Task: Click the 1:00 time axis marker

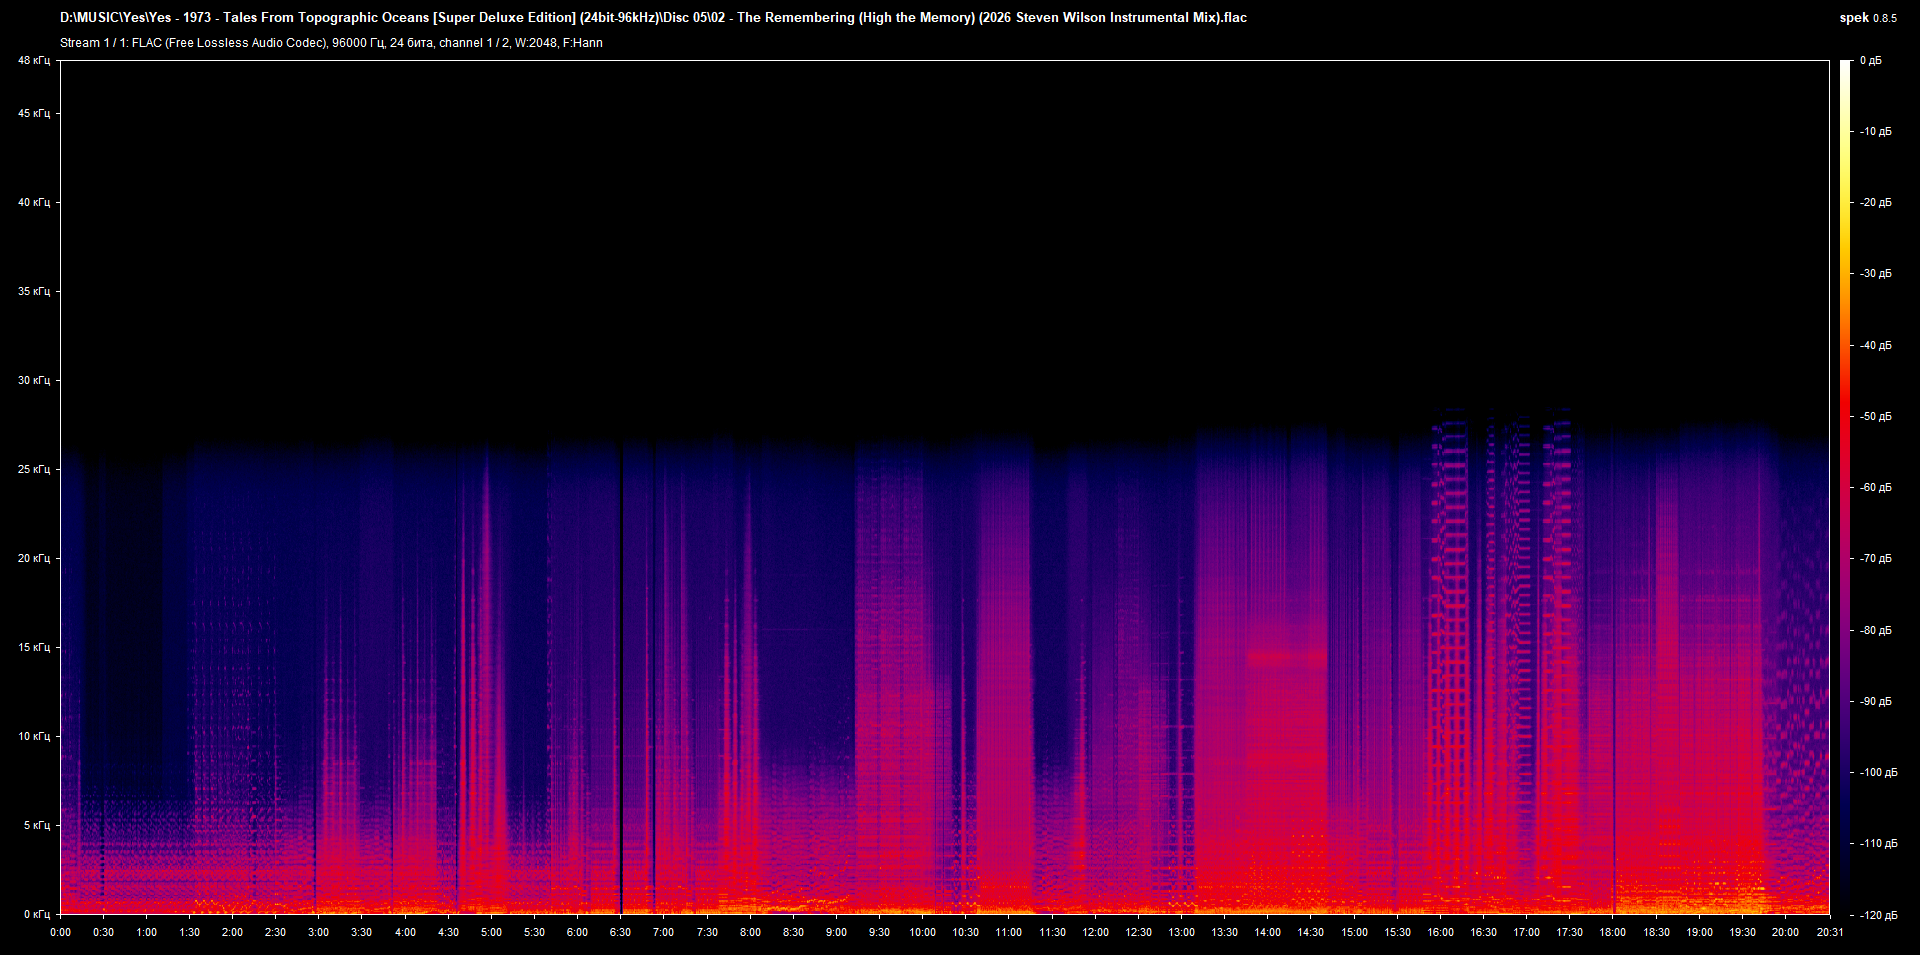Action: [146, 933]
